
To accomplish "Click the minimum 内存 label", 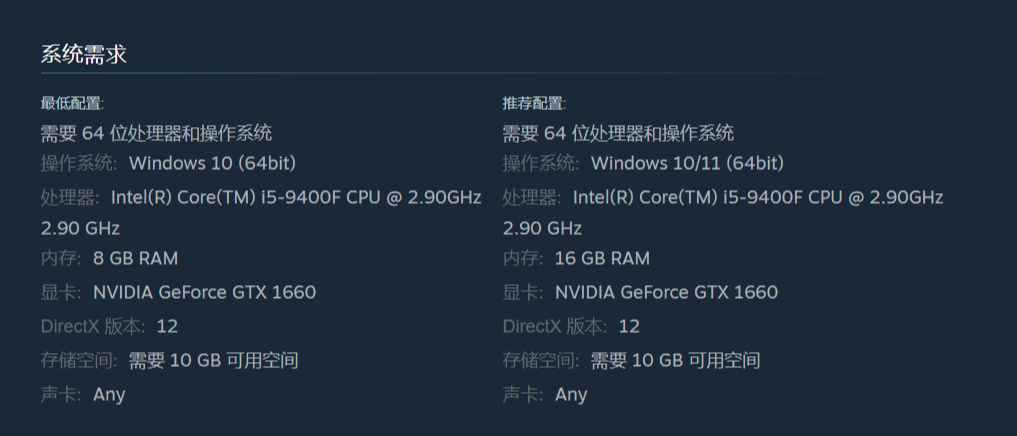I will click(61, 258).
